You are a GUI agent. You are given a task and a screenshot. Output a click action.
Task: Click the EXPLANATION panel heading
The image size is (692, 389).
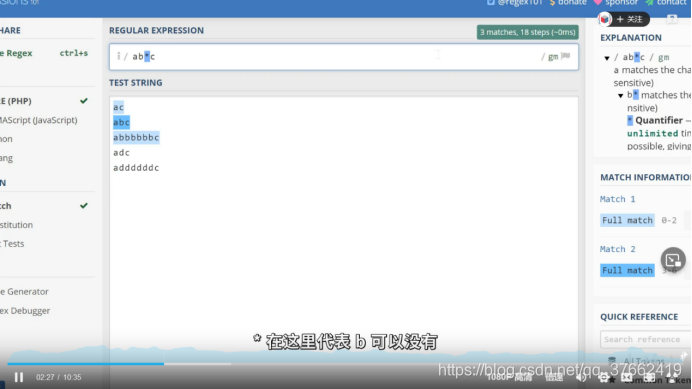click(x=631, y=38)
